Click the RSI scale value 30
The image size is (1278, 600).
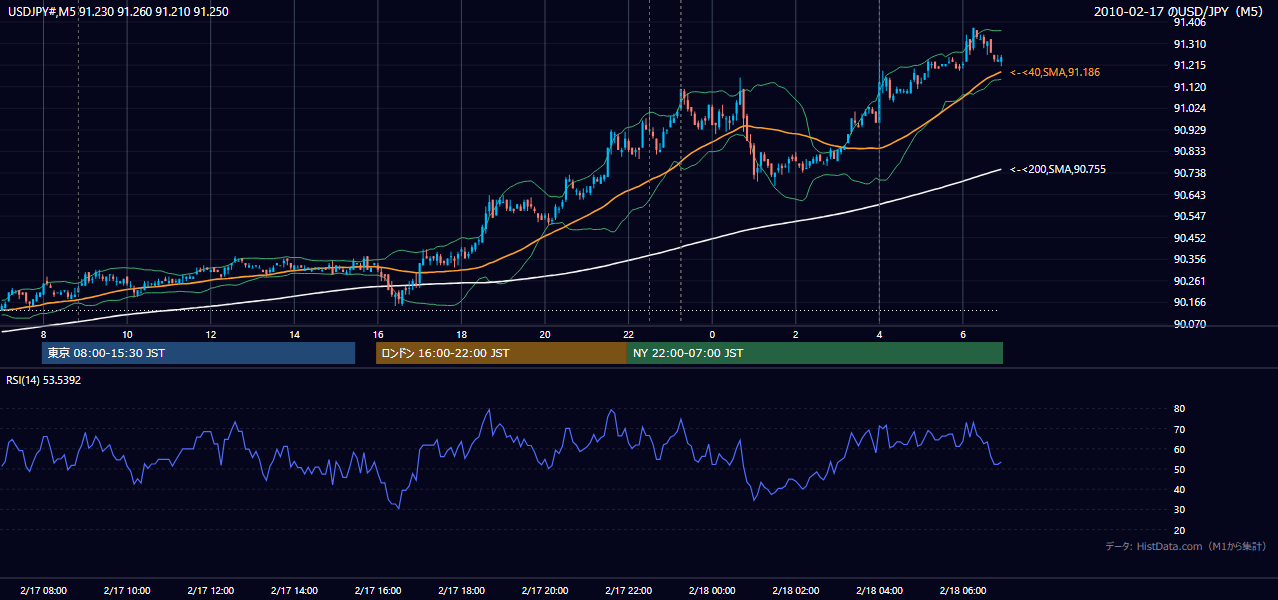coord(1180,510)
